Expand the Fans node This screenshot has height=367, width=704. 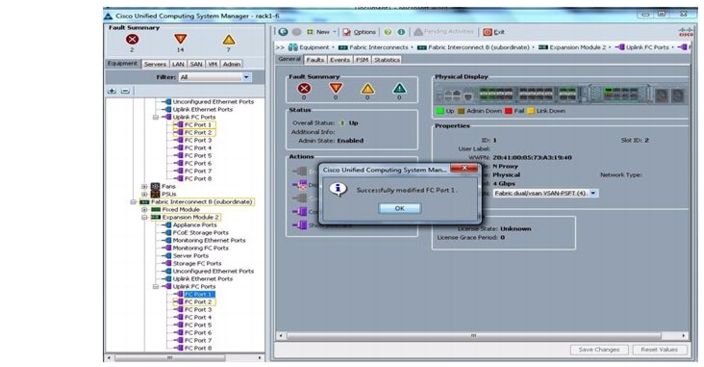[144, 186]
